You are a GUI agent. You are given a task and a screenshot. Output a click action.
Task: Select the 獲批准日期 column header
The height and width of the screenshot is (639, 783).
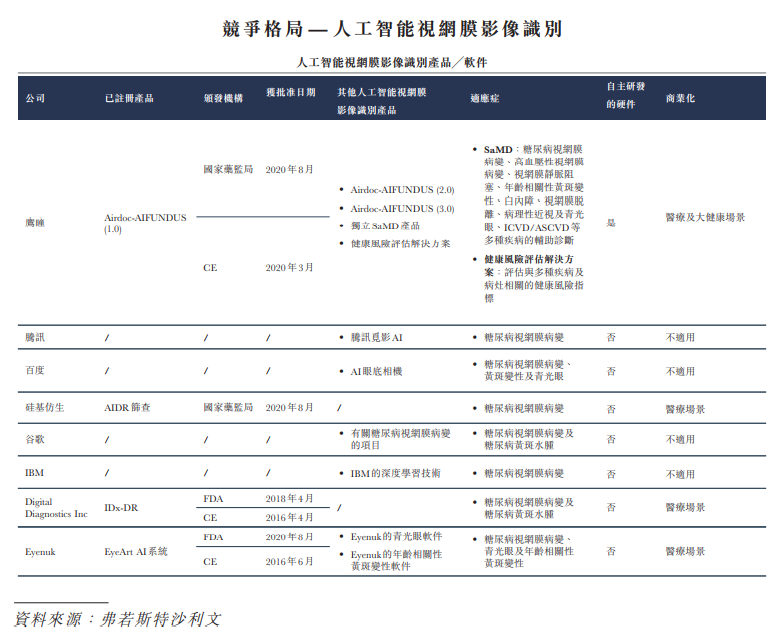291,92
